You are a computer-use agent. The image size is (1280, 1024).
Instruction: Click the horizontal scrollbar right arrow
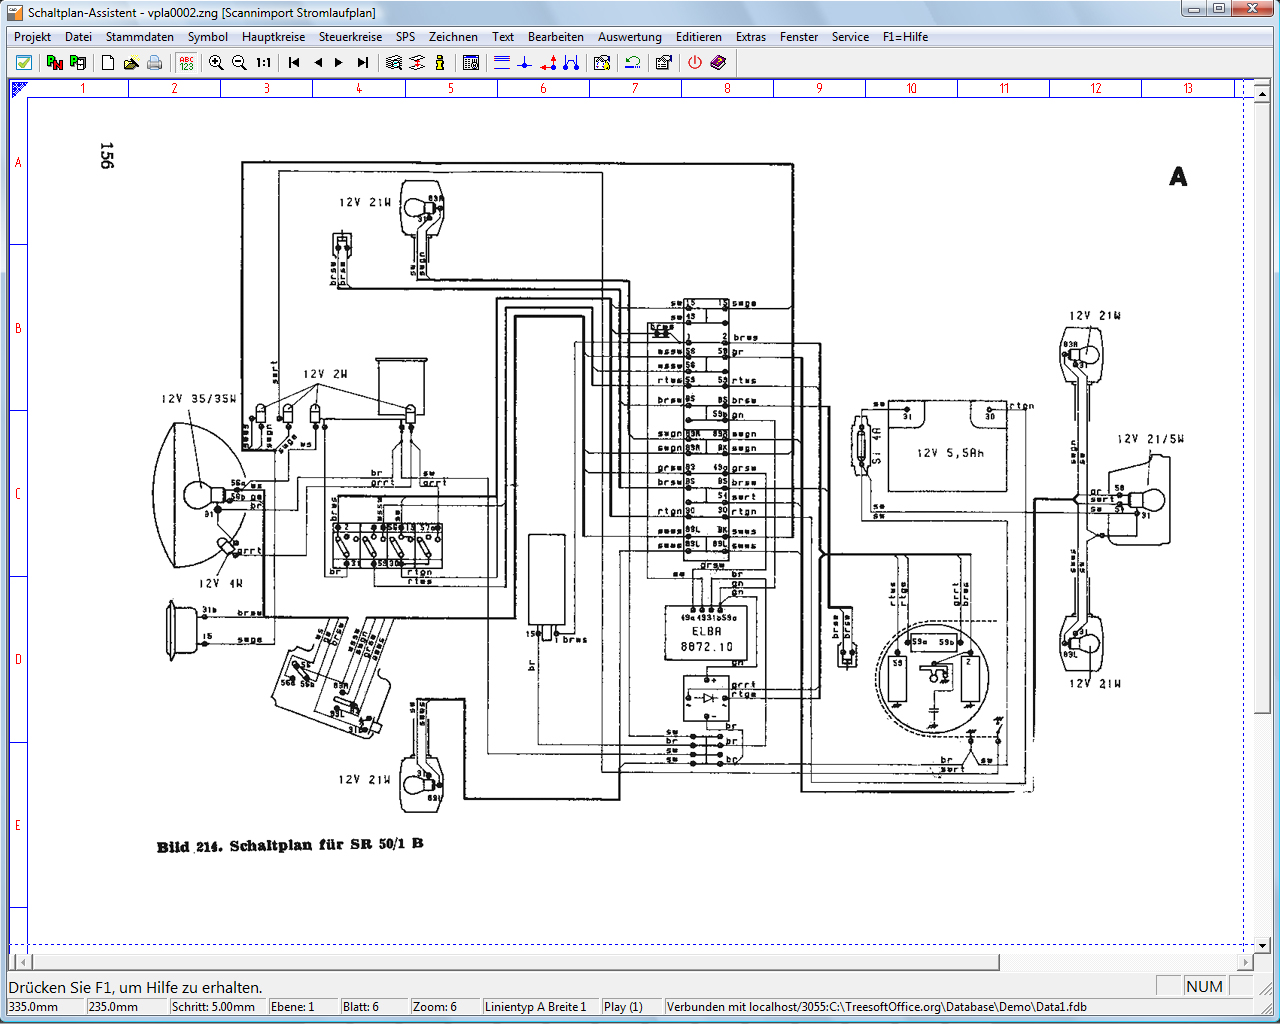click(1245, 962)
